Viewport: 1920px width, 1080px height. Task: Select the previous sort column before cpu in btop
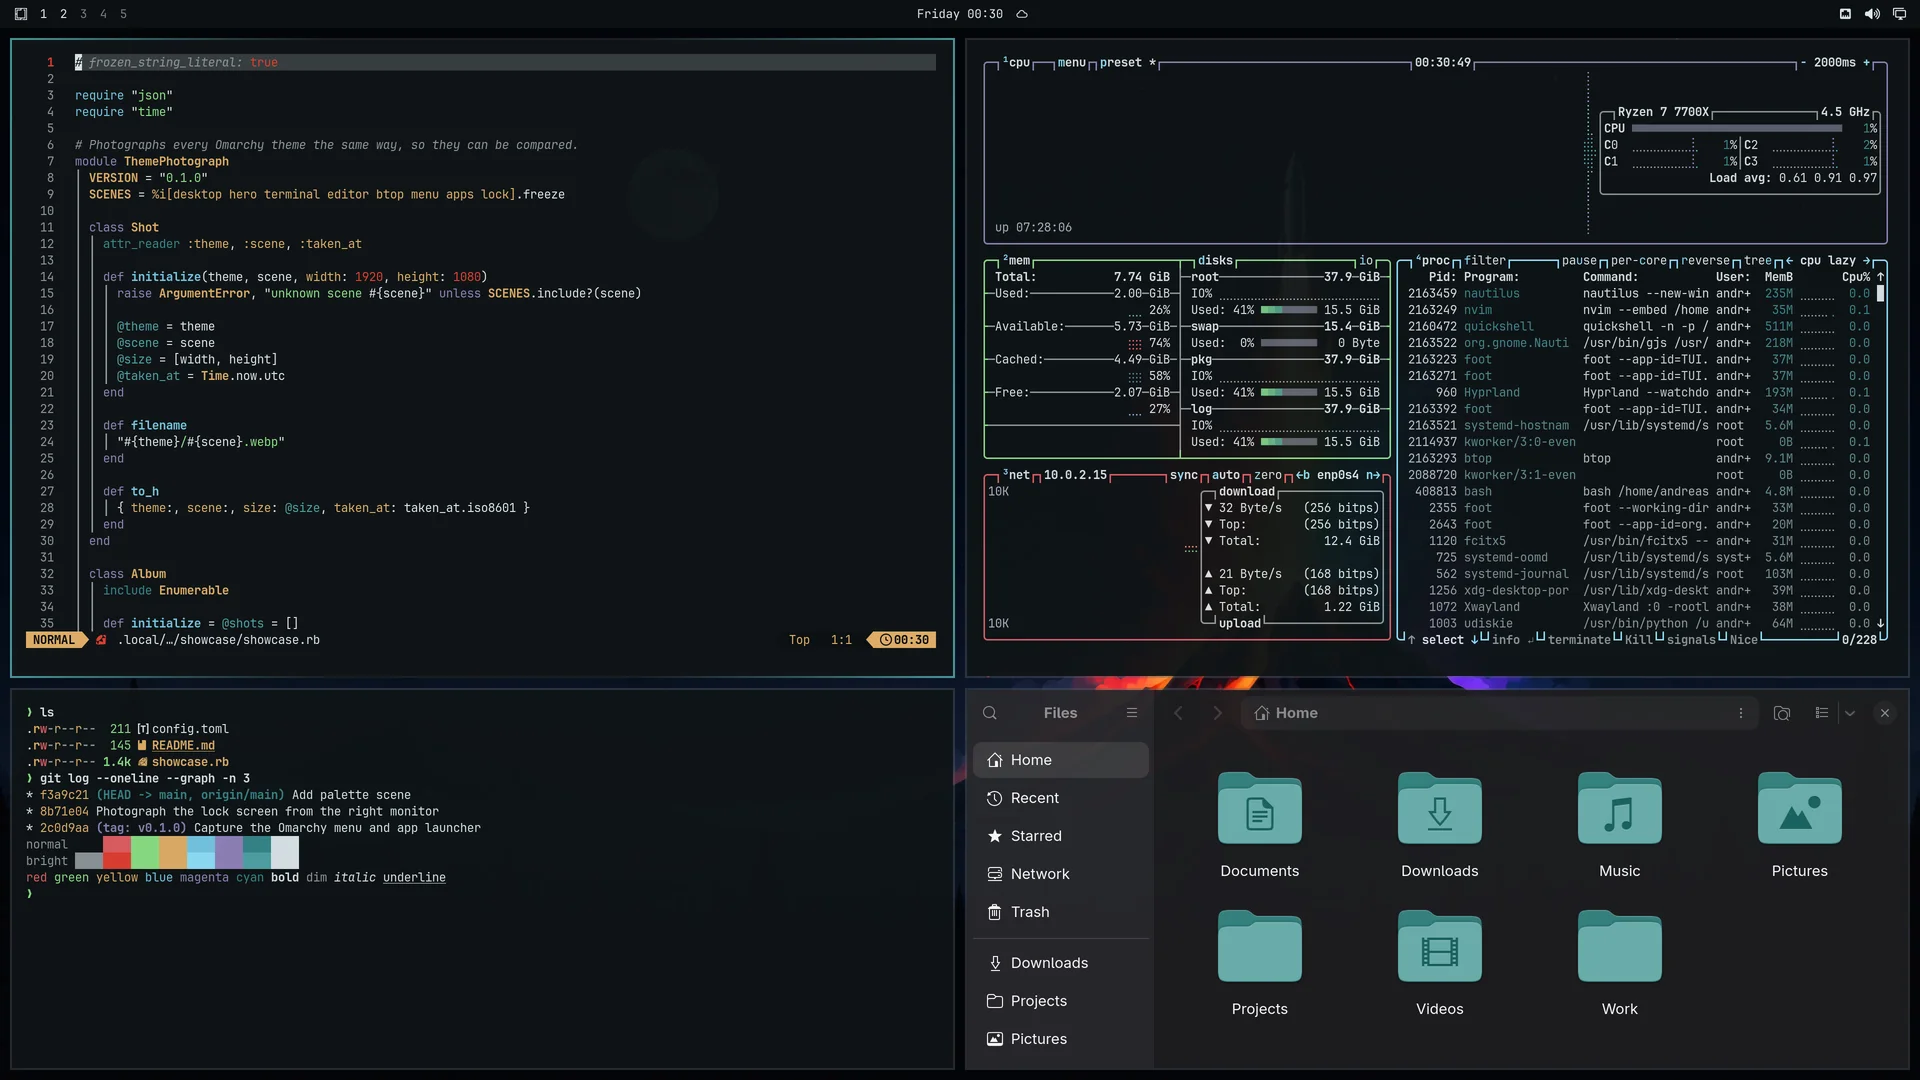1789,260
